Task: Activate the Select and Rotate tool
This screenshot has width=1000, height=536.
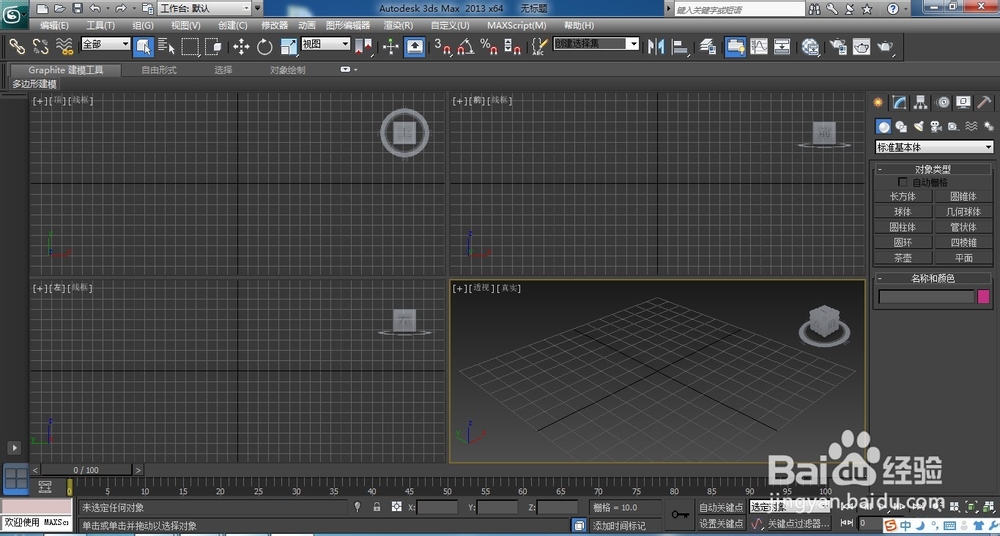Action: click(265, 46)
